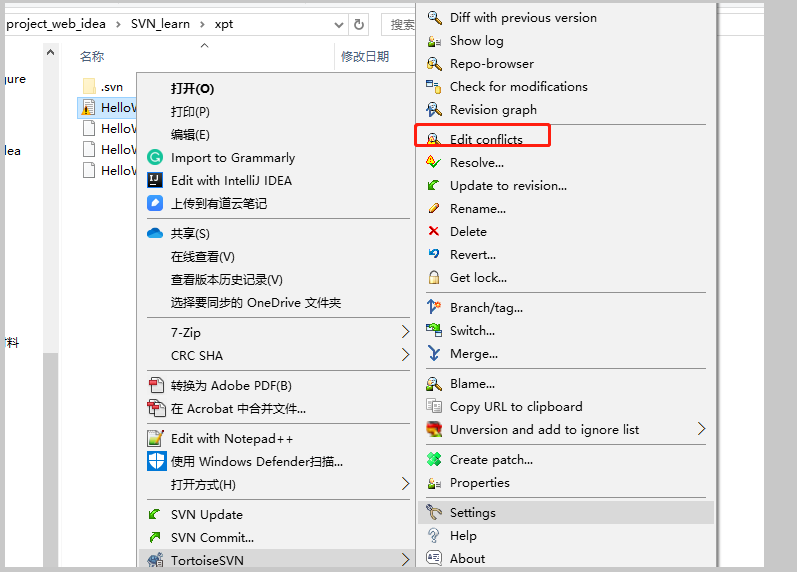Select the conflicted Hello file with warning icon
Screen dimensions: 797x572
tap(108, 107)
